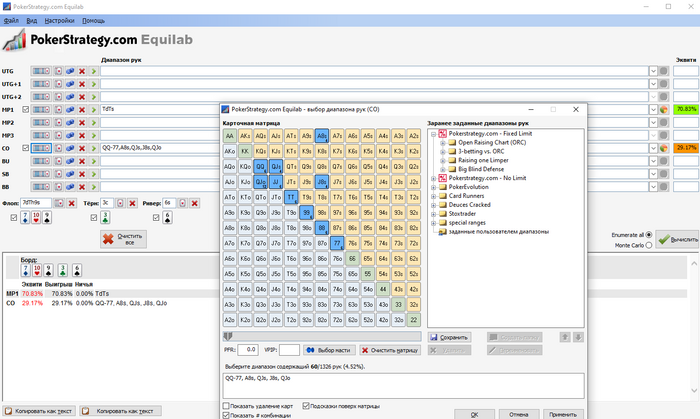Open the hand range matrix for MP3
This screenshot has width=700, height=419.
point(41,135)
